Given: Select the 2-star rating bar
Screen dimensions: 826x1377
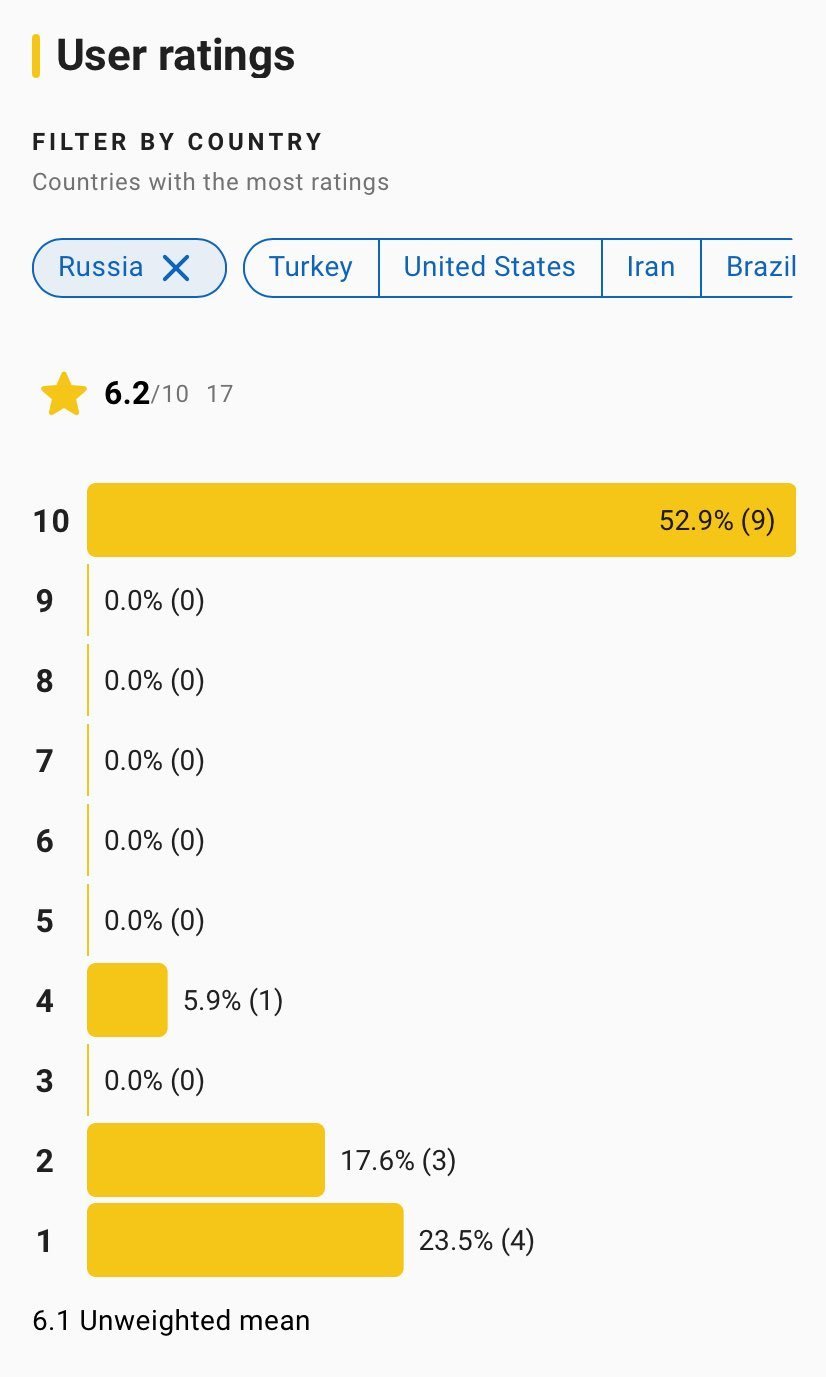Looking at the screenshot, I should (x=206, y=1160).
